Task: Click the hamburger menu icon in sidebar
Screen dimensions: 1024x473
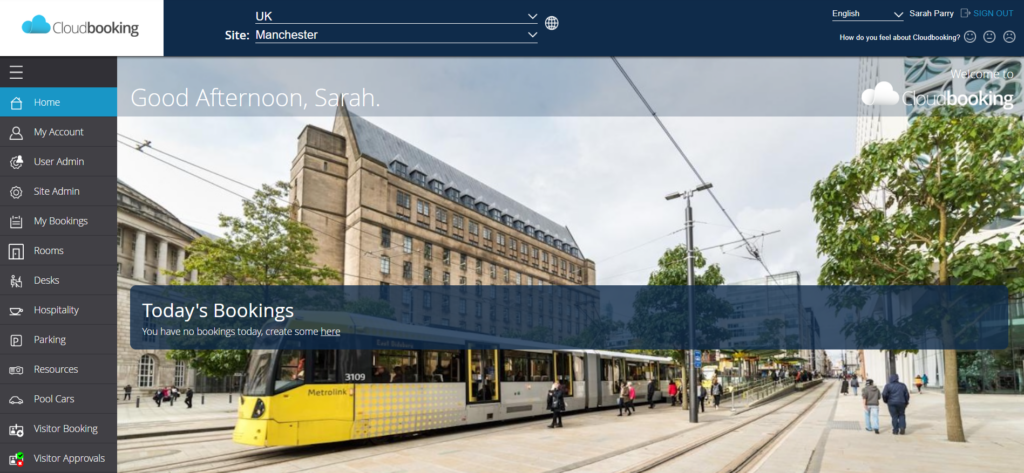Action: point(16,72)
